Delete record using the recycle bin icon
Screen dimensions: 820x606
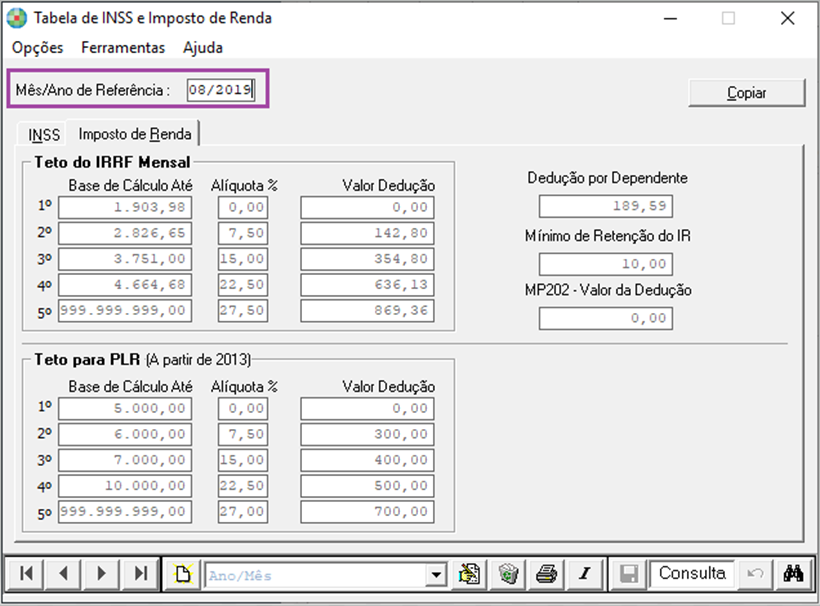tap(508, 574)
